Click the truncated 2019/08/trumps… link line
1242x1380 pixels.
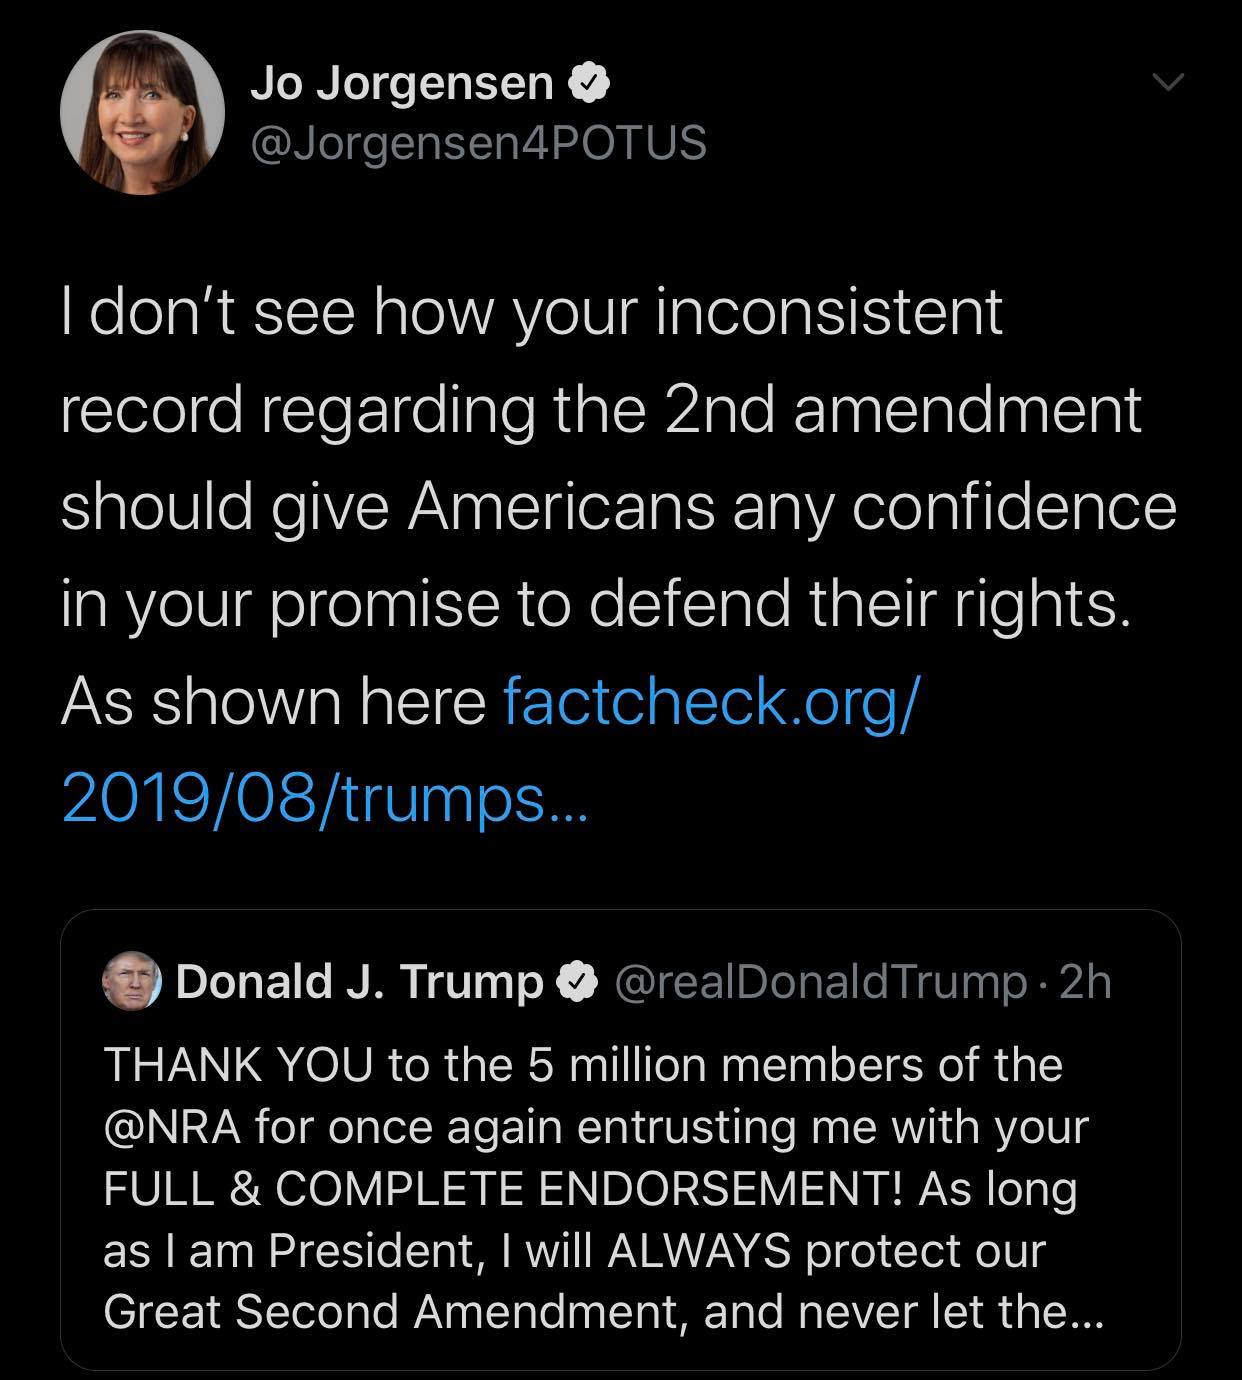pos(325,798)
